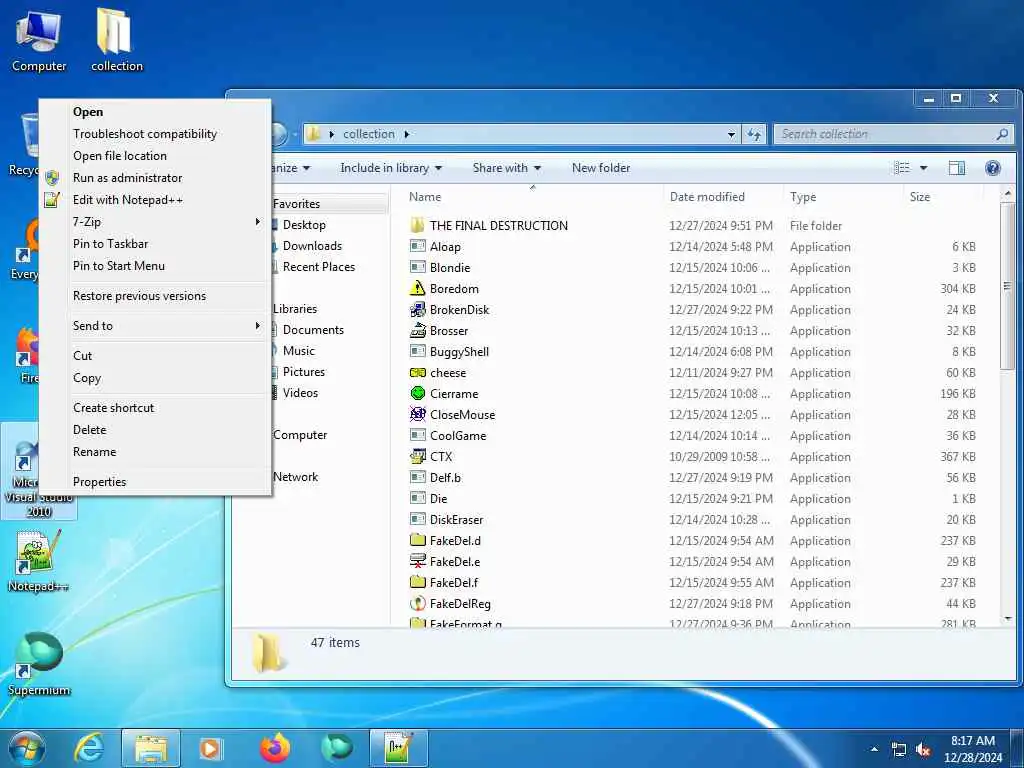Select the Supermium desktop shortcut

tap(39, 663)
